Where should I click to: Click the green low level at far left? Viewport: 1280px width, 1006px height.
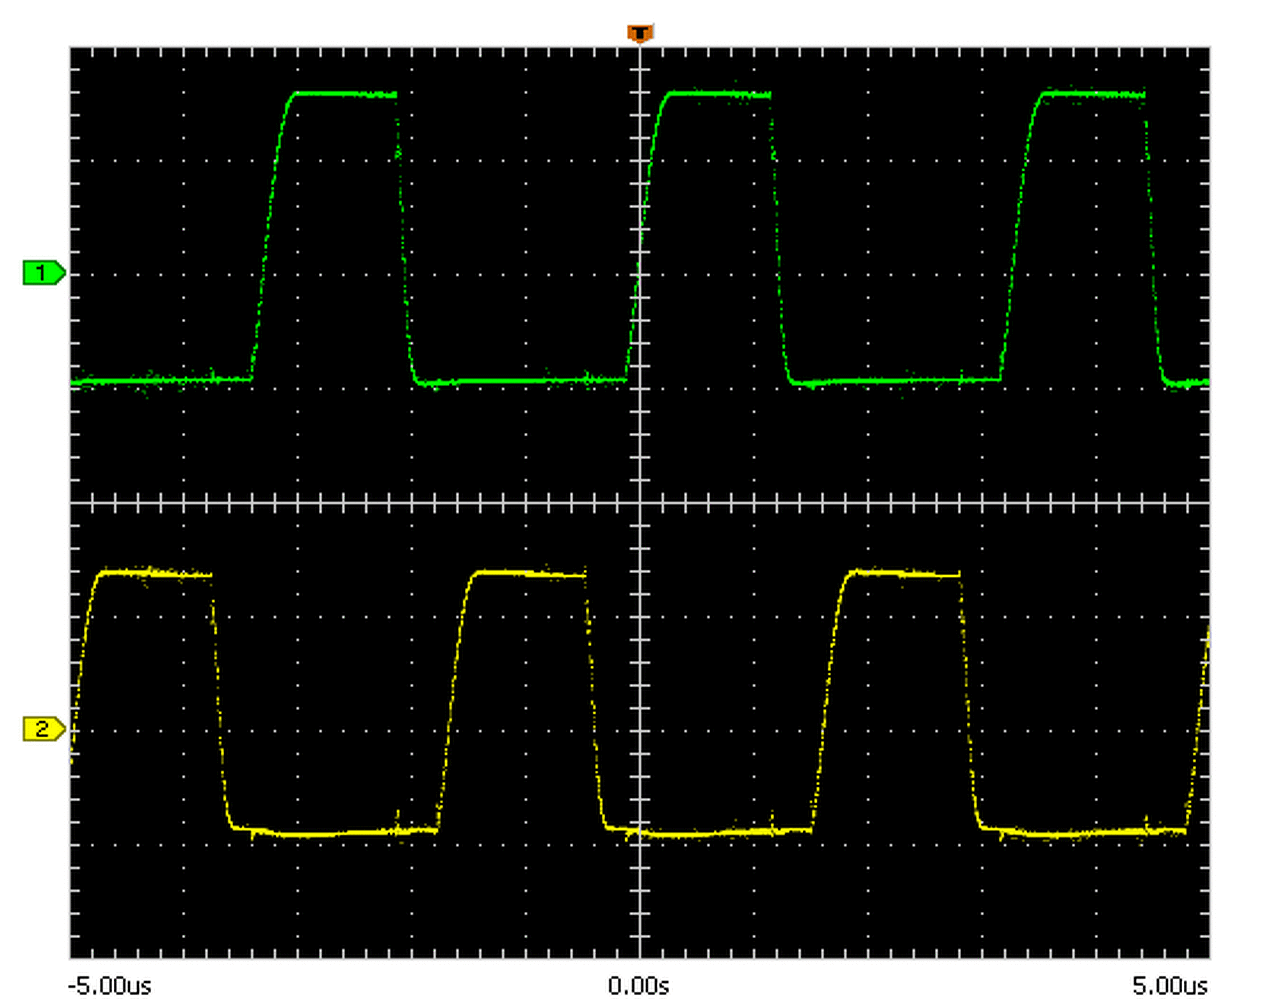(160, 380)
